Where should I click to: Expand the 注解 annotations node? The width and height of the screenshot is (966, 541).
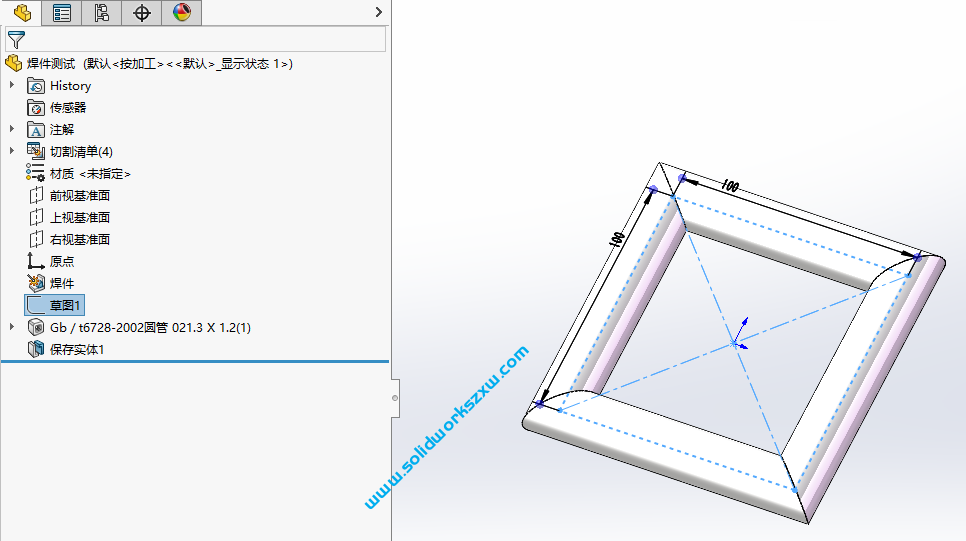click(x=12, y=129)
